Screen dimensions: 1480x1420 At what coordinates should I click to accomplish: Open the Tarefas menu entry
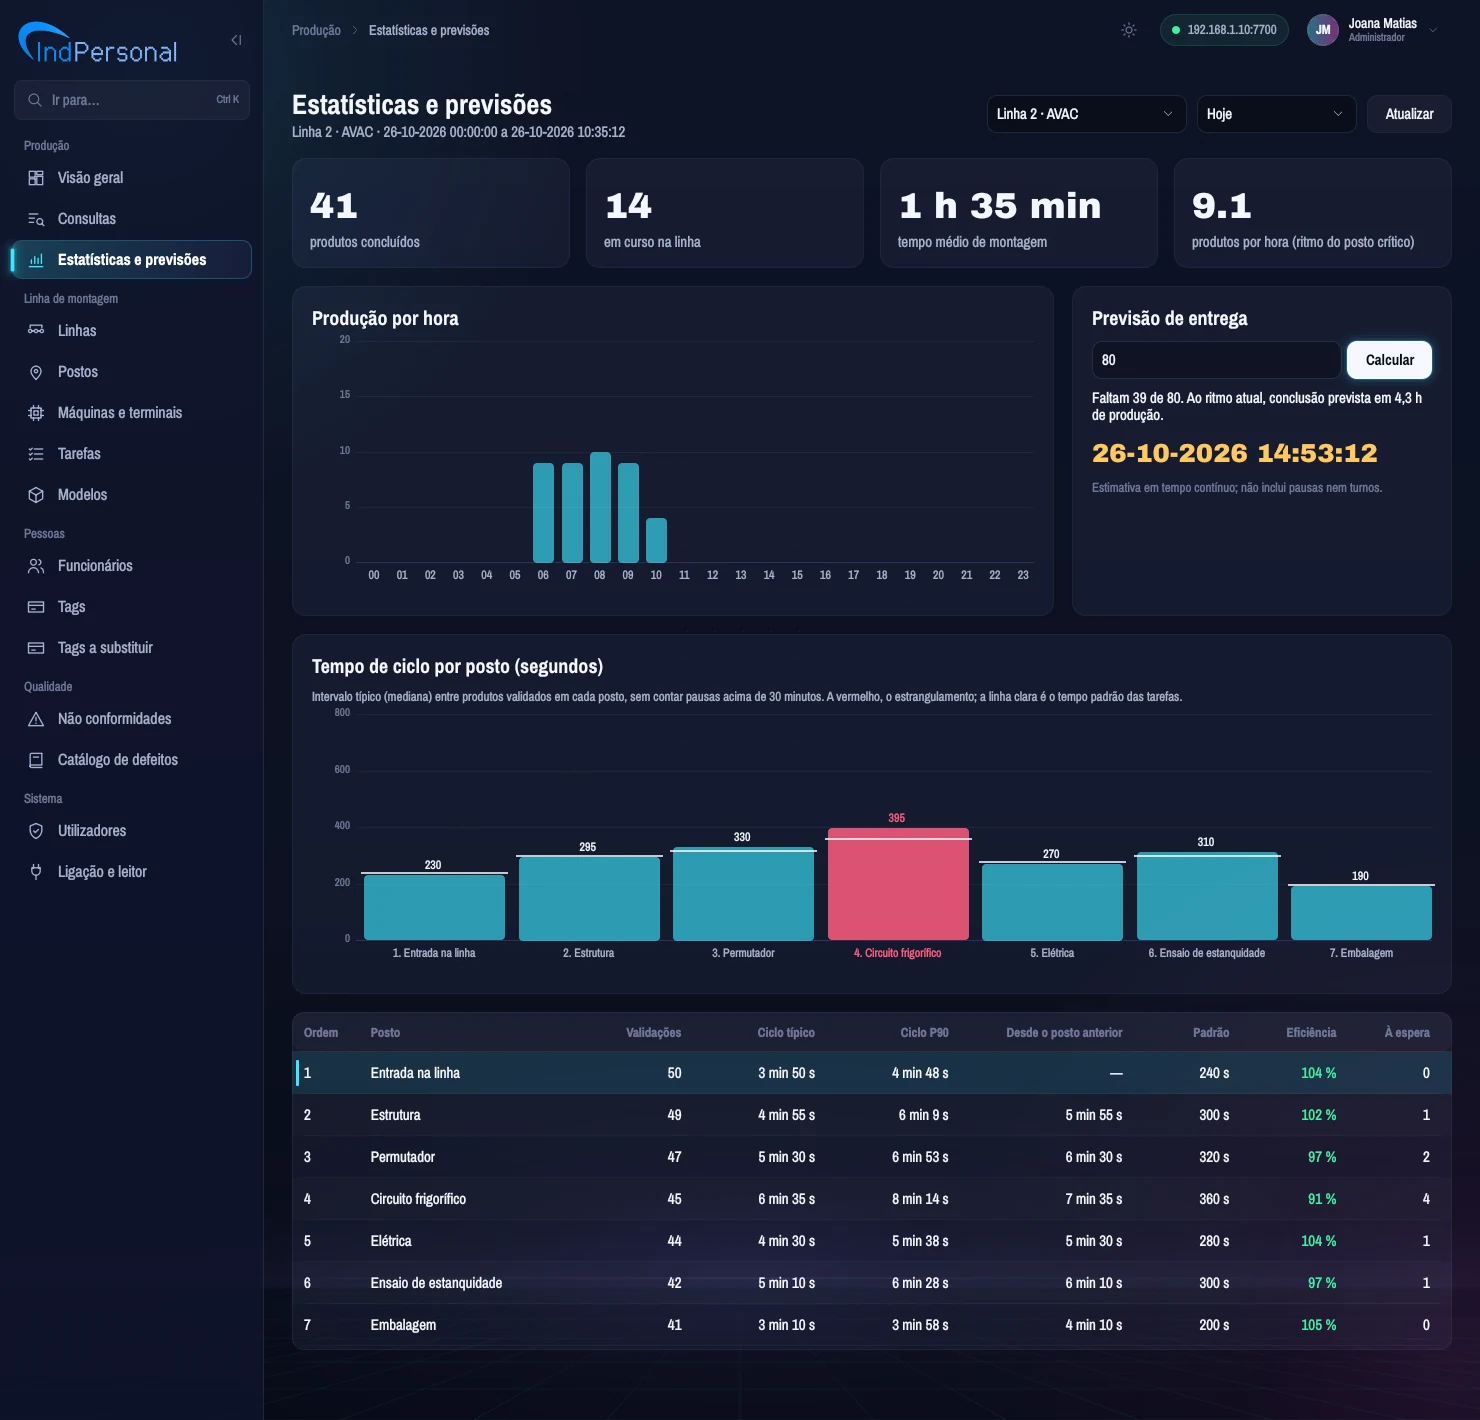(131, 454)
